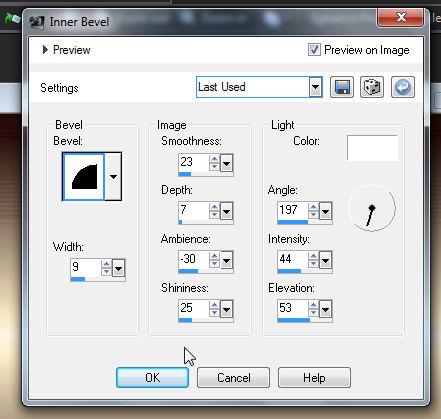The image size is (441, 419).
Task: Open Help for Inner Bevel
Action: click(x=314, y=378)
